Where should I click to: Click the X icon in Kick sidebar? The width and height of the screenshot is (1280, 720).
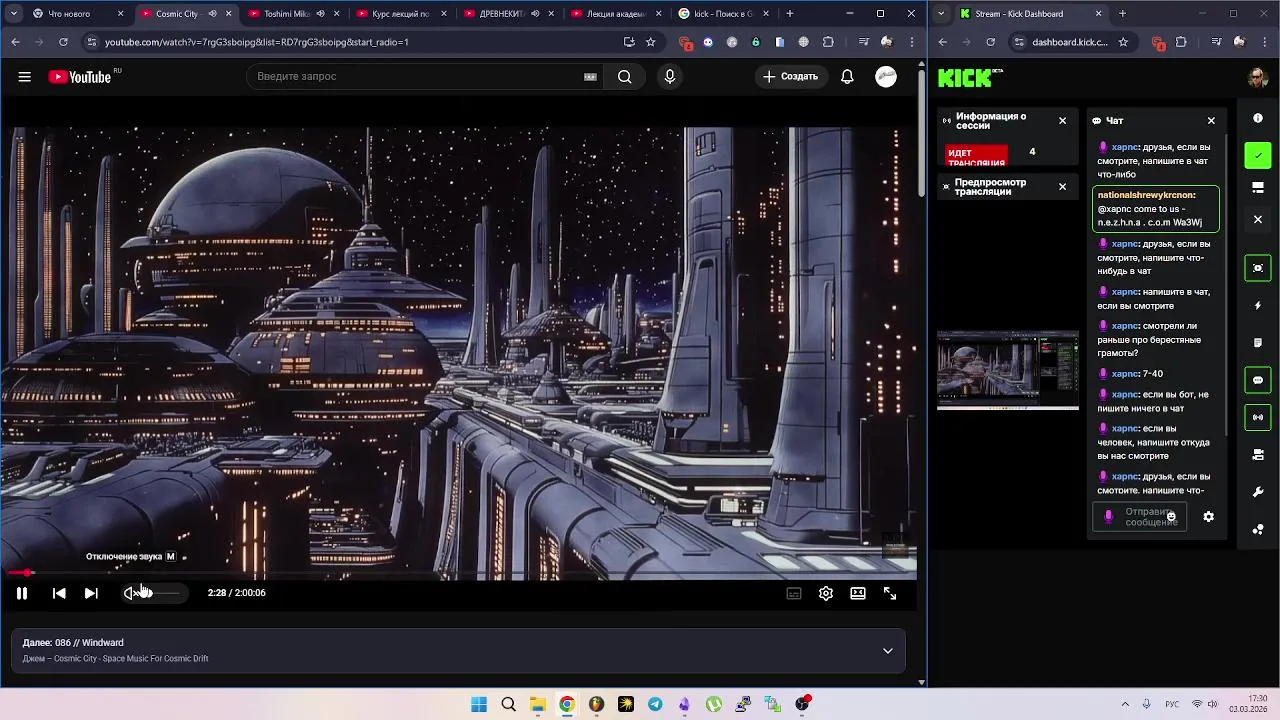(x=1258, y=219)
